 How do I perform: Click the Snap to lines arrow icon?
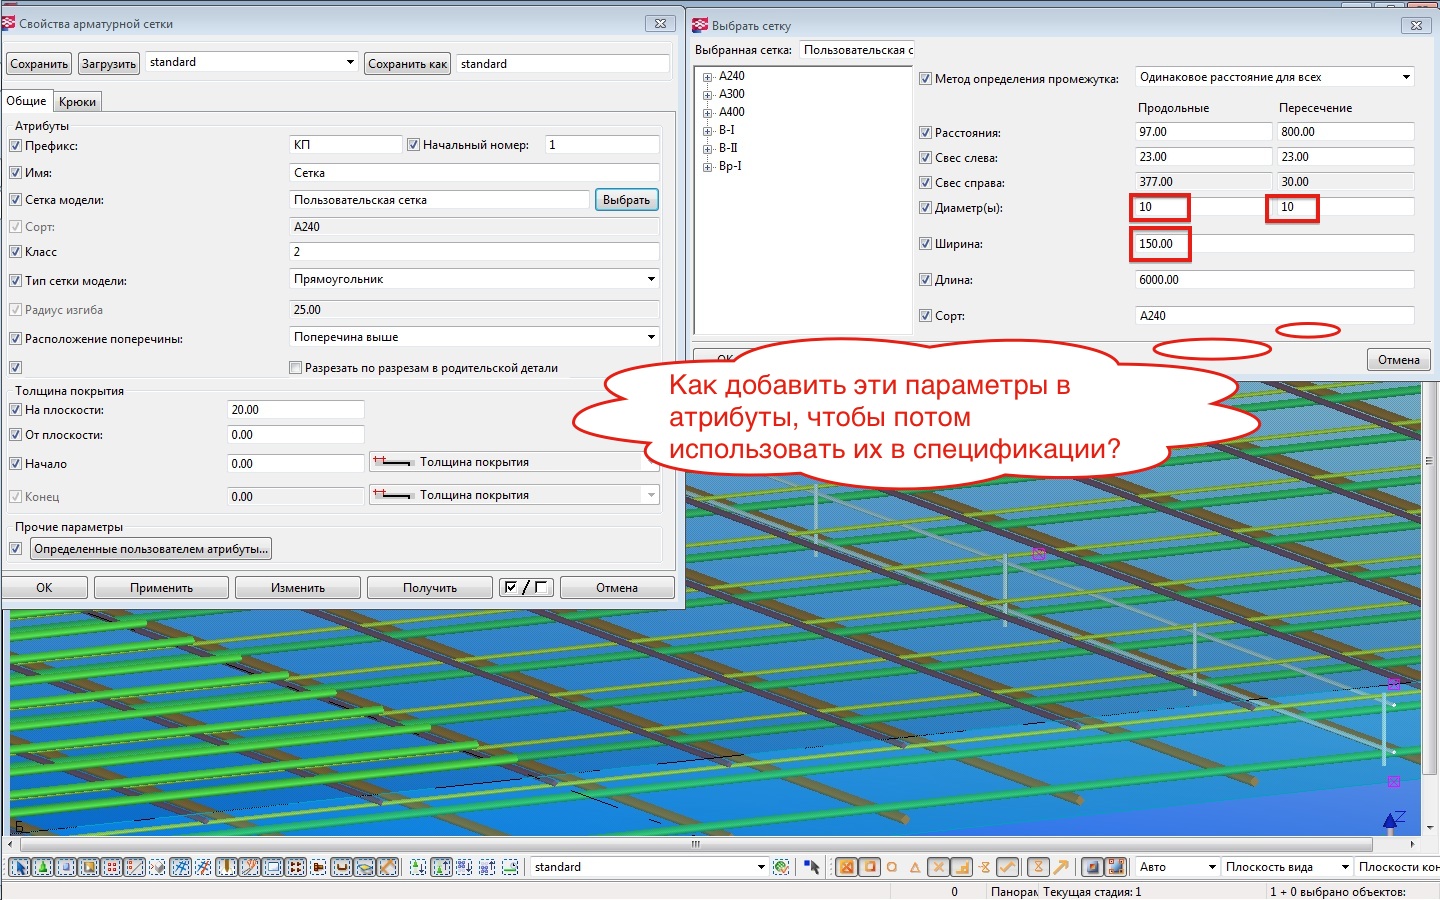click(1061, 867)
